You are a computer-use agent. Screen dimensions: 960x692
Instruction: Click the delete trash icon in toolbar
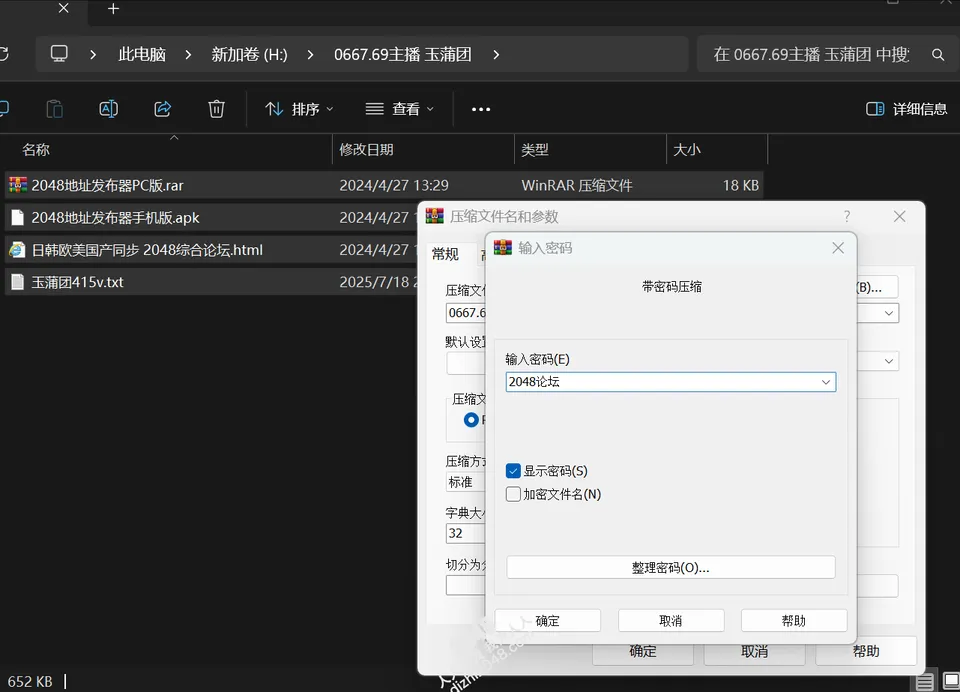point(216,109)
